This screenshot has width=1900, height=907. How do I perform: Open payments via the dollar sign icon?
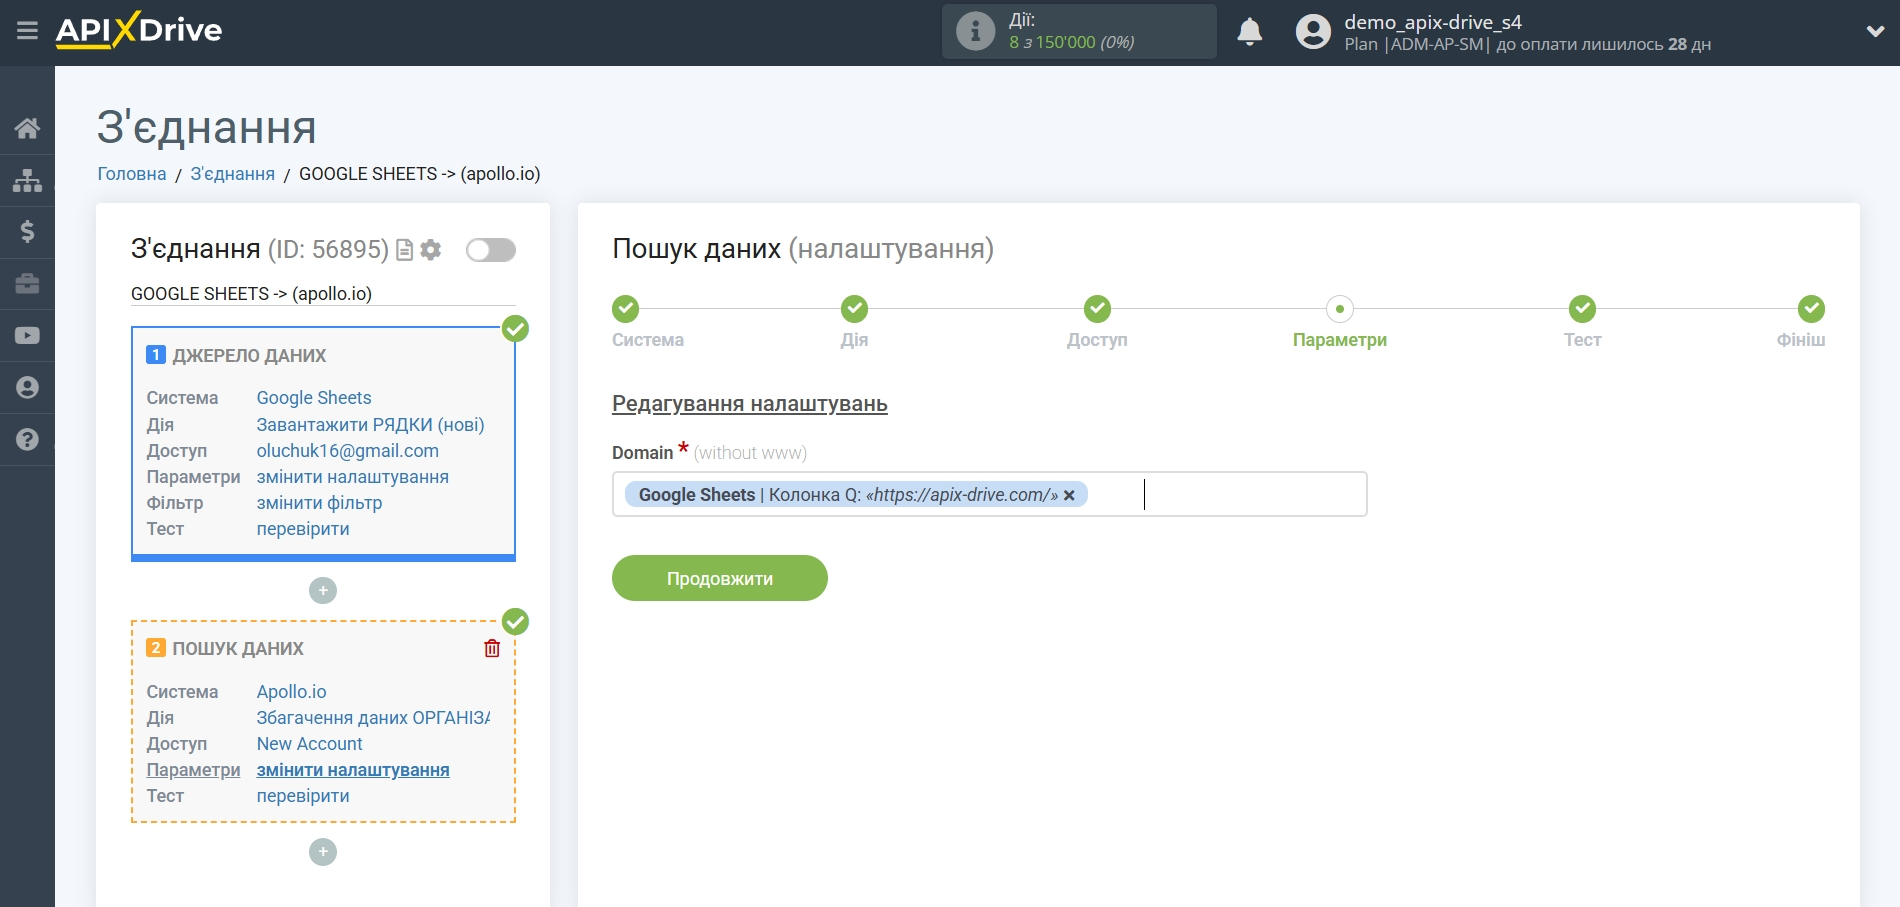click(x=27, y=232)
